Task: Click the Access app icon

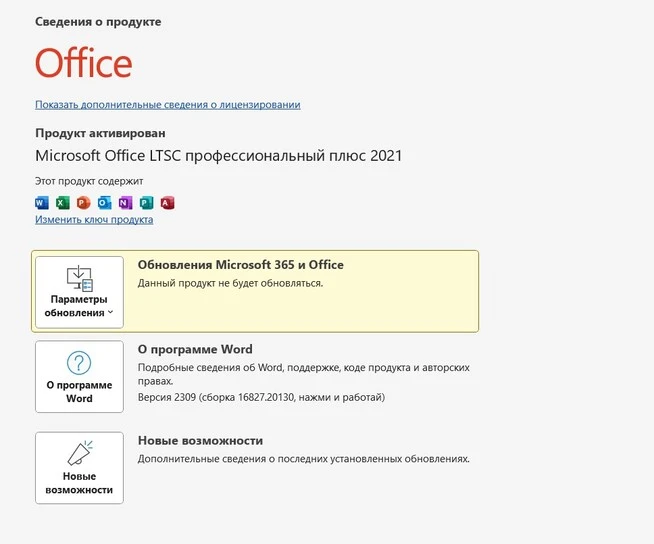Action: point(167,203)
